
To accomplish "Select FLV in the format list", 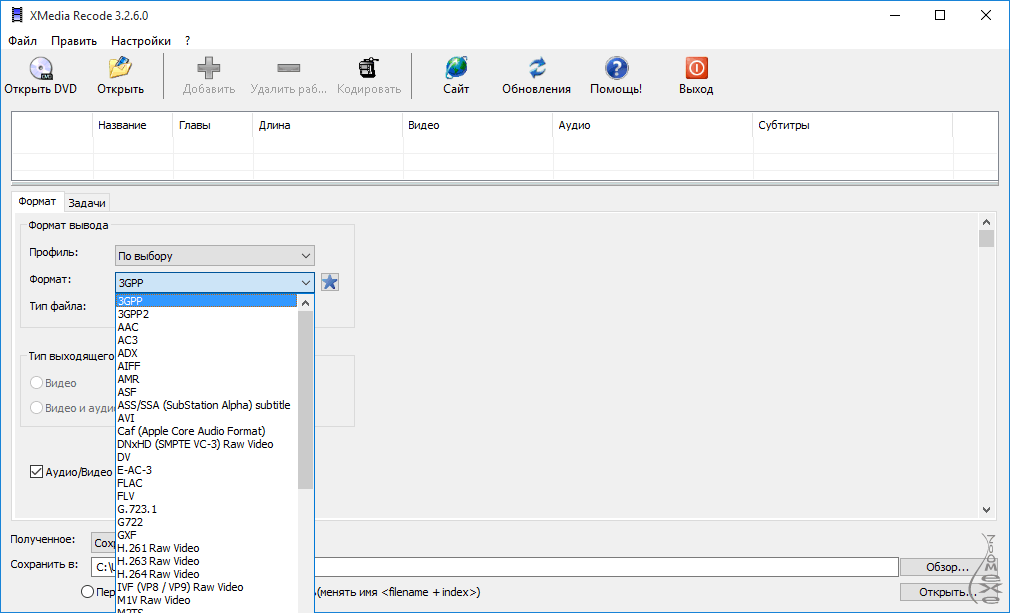I will 206,496.
